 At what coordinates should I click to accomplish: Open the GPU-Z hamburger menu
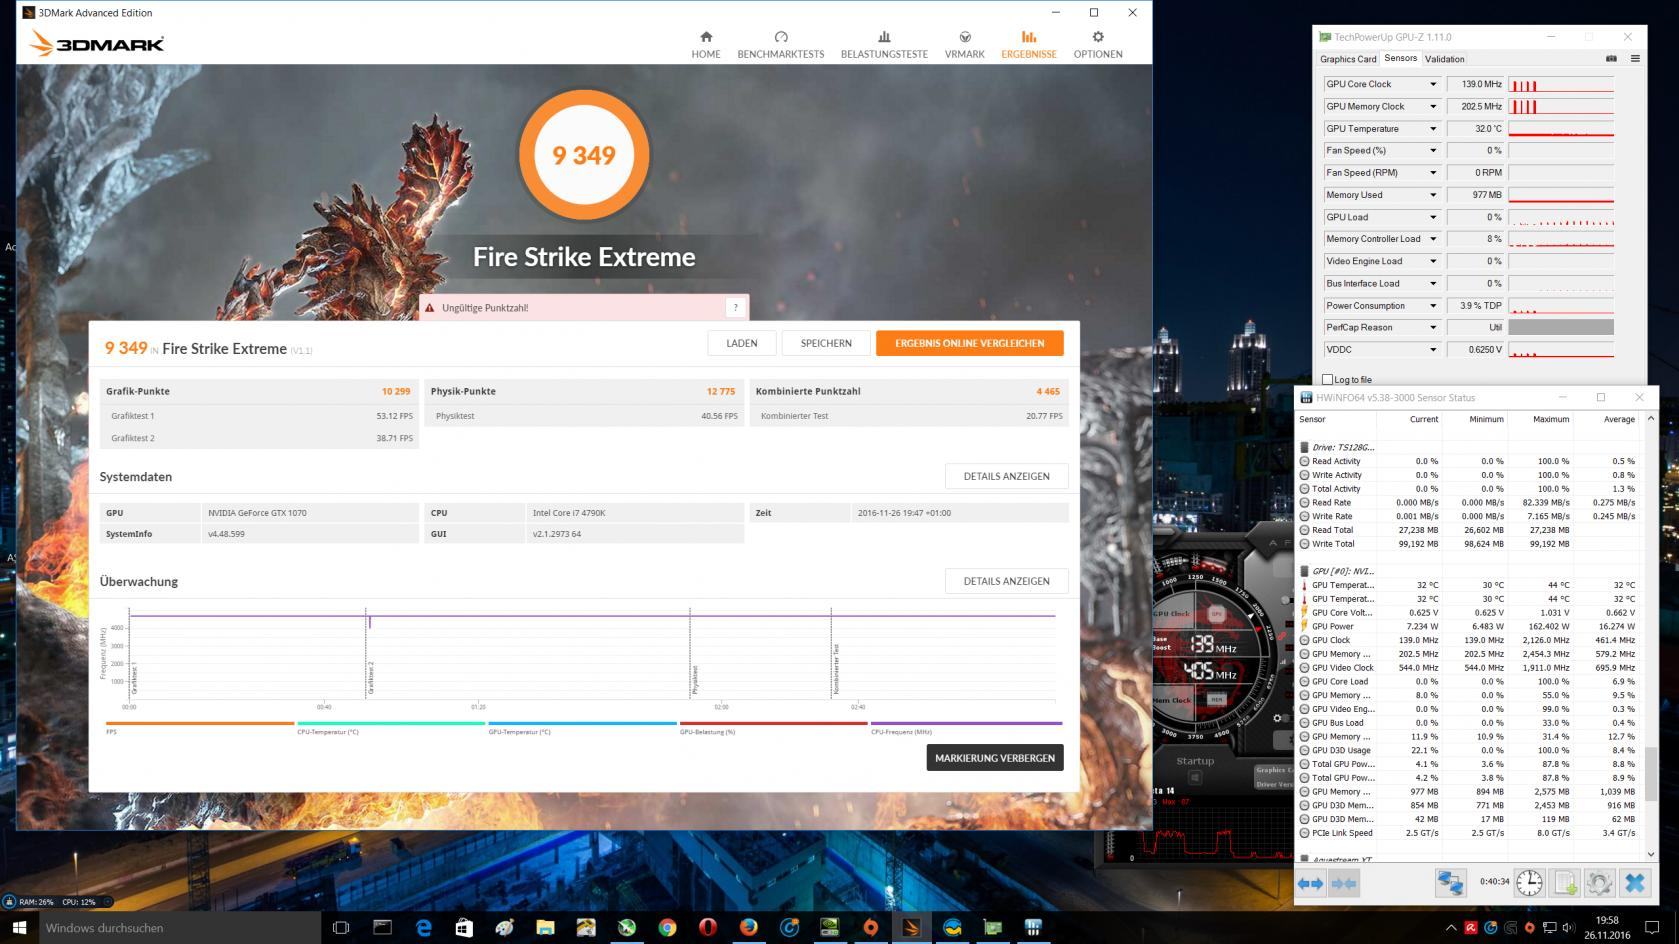(1635, 59)
